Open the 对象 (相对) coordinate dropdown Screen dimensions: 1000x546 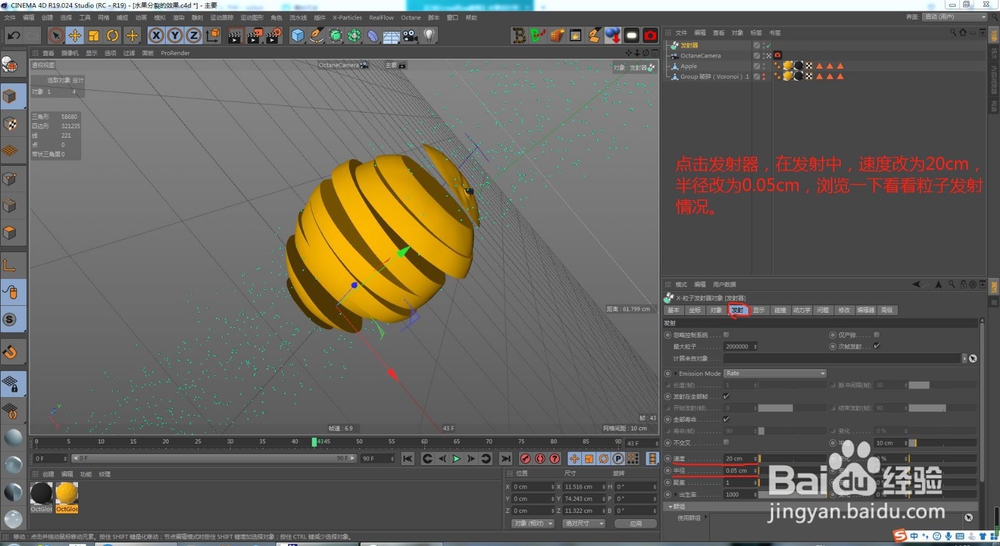coord(532,523)
